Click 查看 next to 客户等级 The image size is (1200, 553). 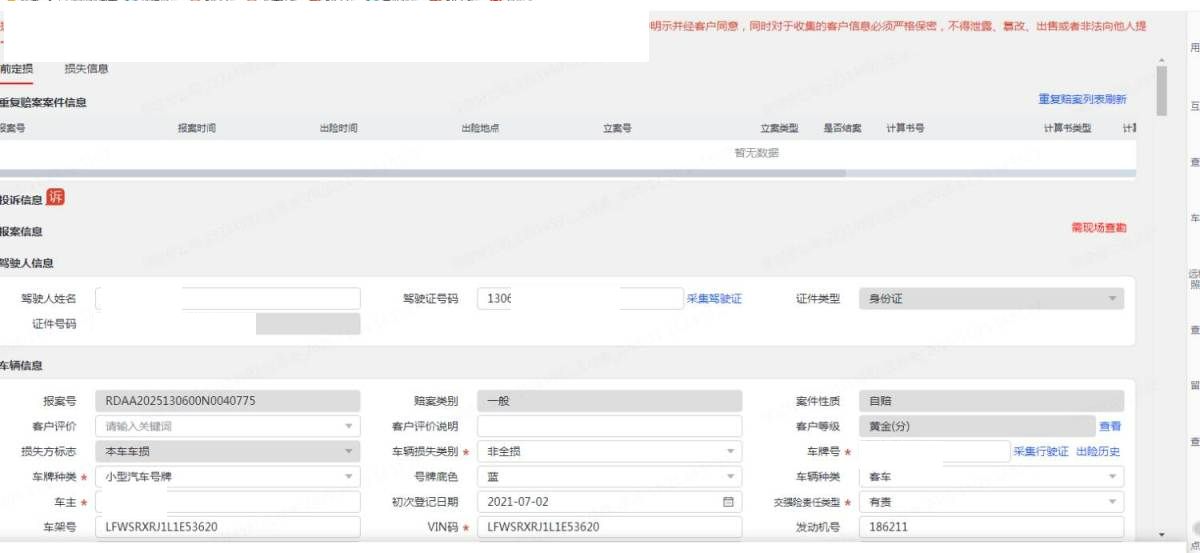[x=1110, y=426]
